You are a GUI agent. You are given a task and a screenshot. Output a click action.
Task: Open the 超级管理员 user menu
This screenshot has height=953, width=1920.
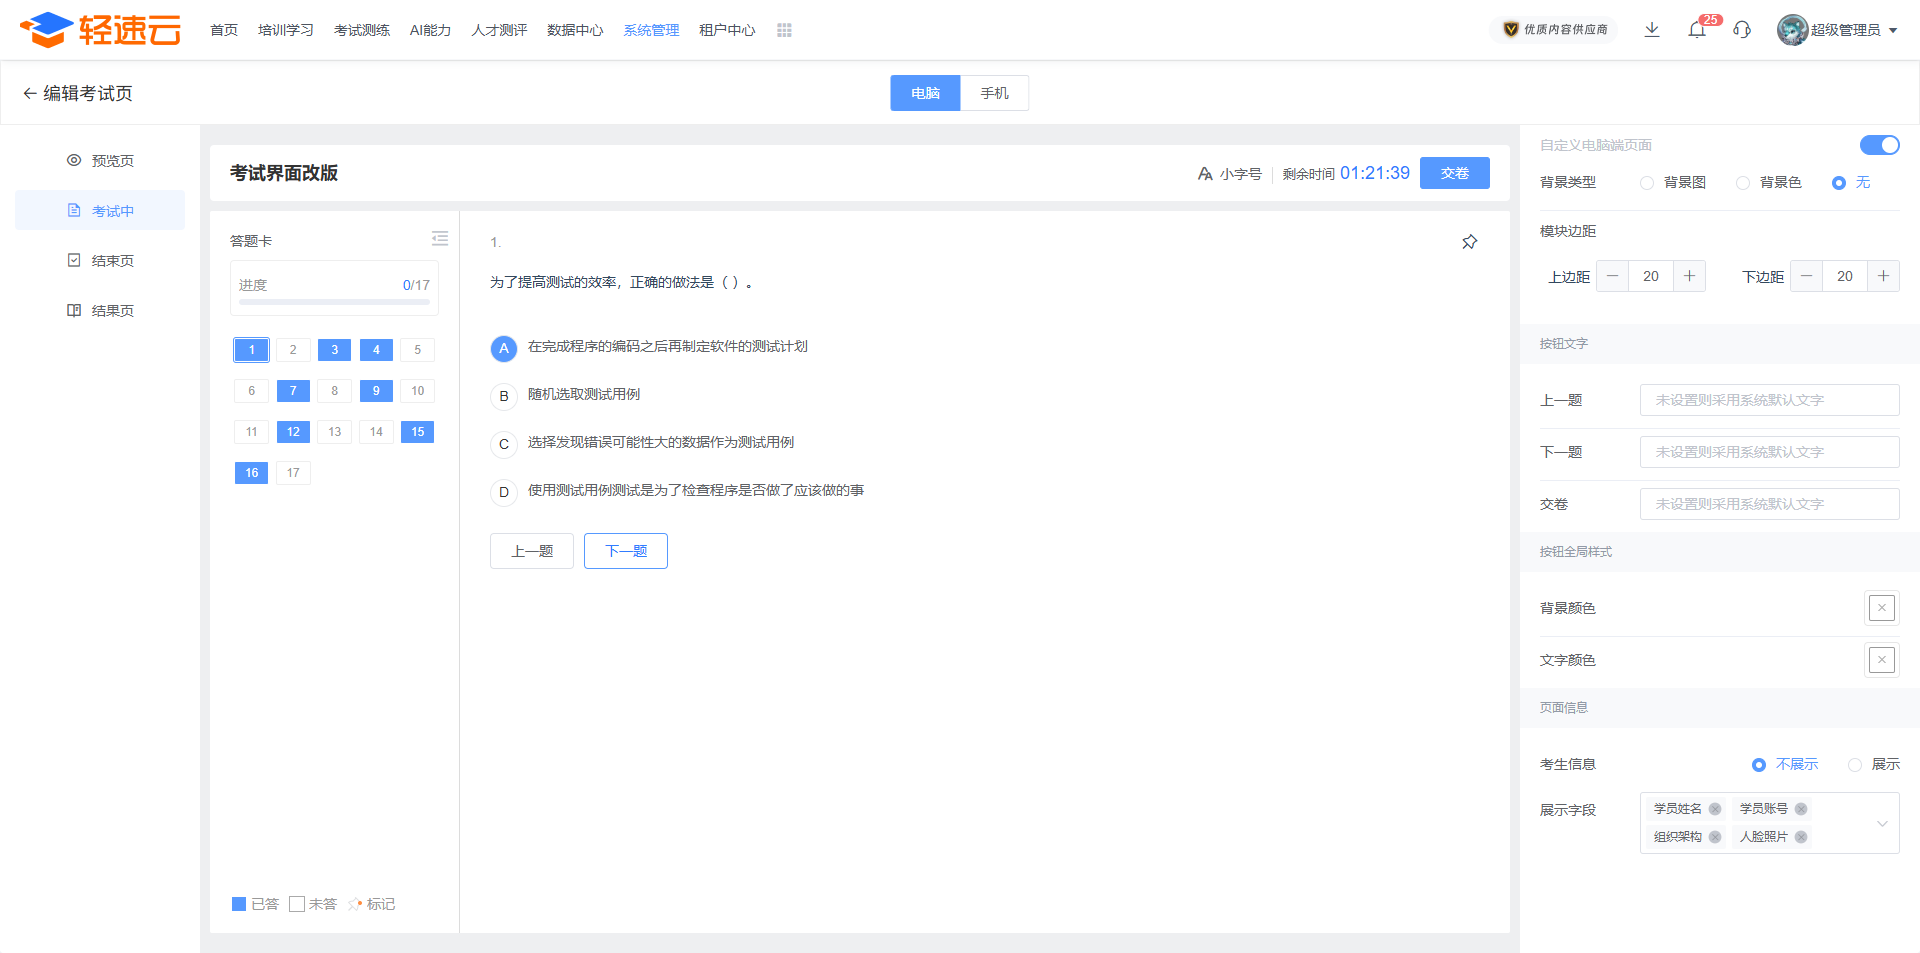coord(1838,30)
